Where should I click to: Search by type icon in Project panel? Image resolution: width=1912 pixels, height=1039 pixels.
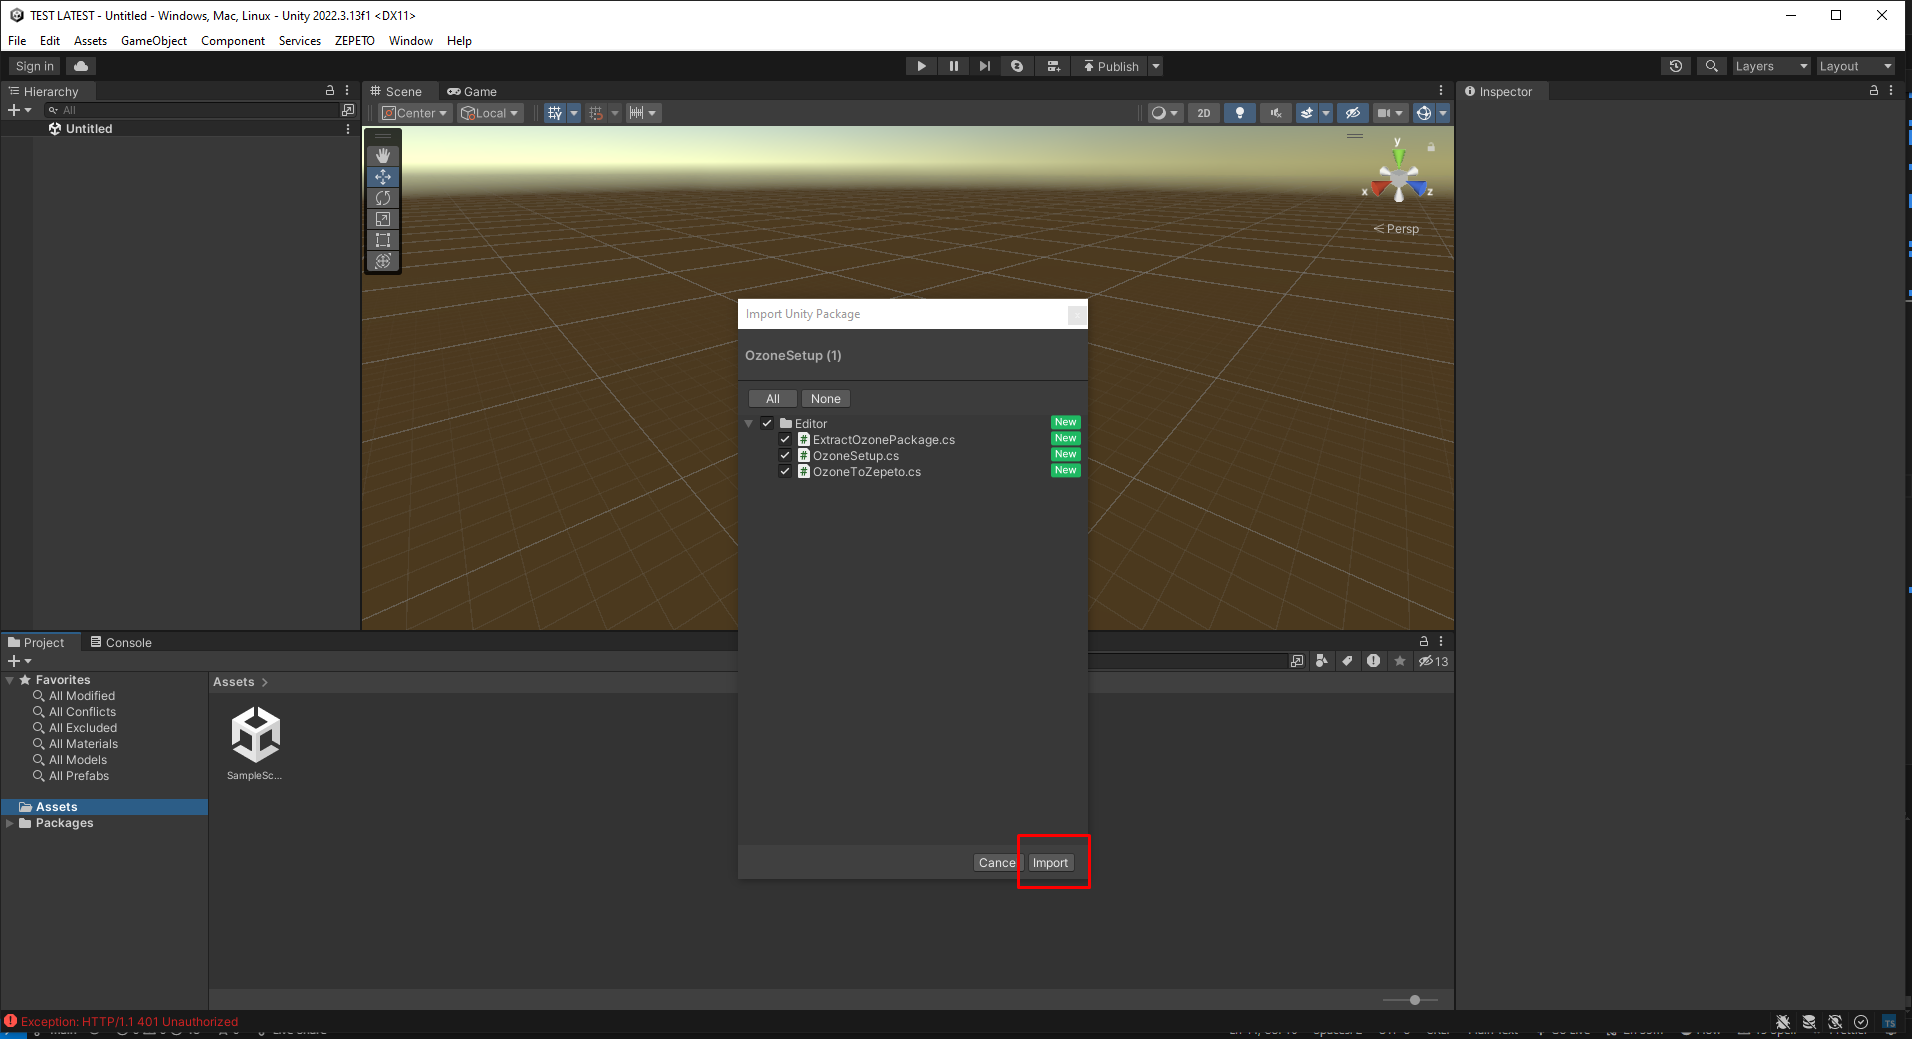tap(1322, 661)
